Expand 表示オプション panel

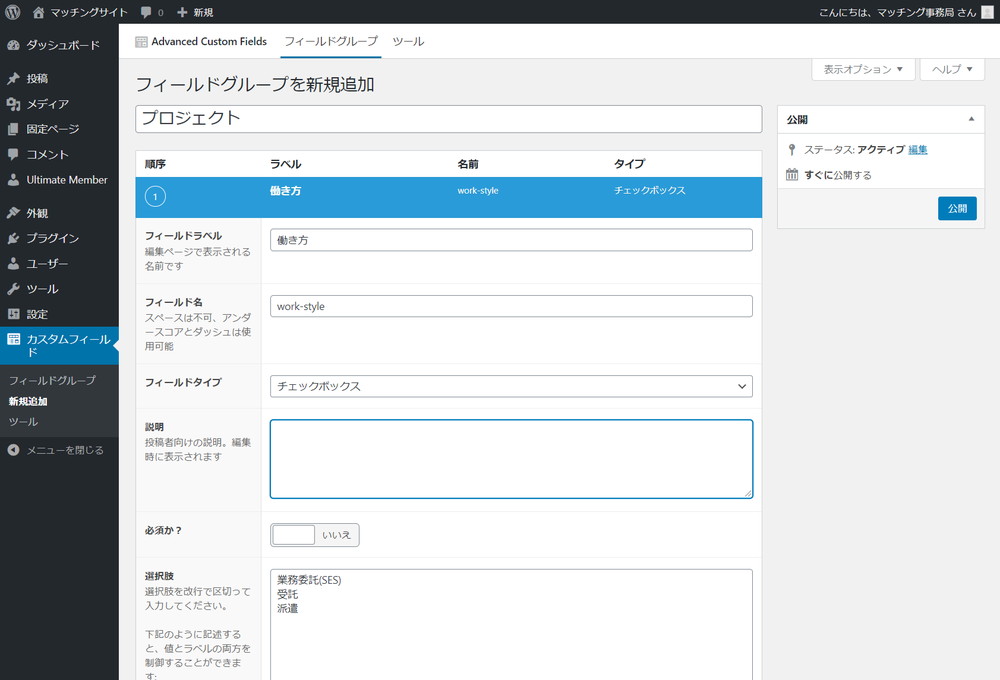863,70
